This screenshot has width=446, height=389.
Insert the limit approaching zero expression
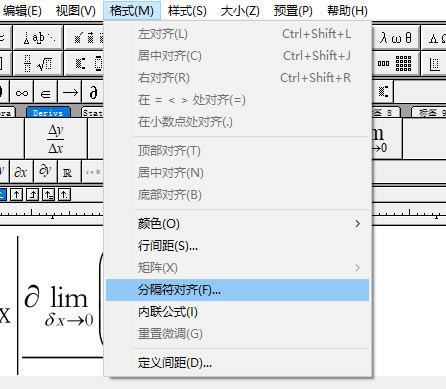point(387,138)
